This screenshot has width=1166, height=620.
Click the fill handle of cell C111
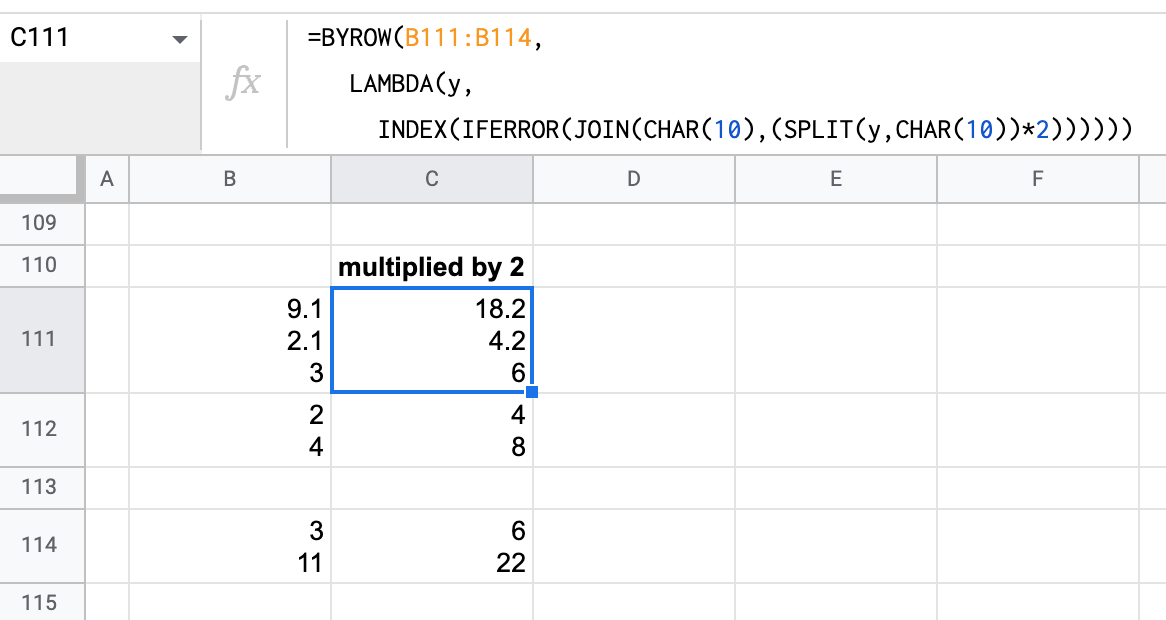click(532, 392)
